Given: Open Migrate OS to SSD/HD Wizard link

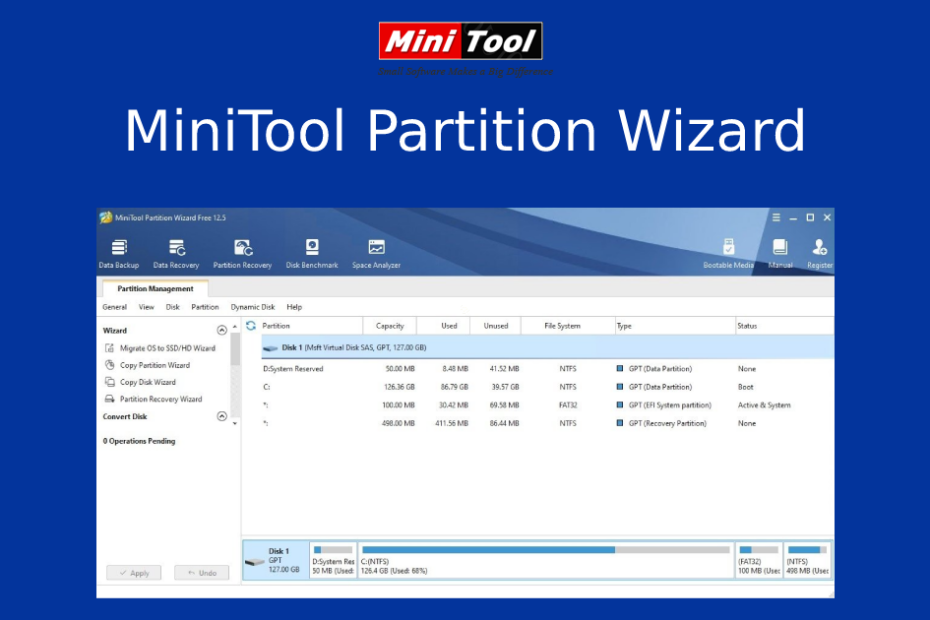Looking at the screenshot, I should (x=168, y=348).
